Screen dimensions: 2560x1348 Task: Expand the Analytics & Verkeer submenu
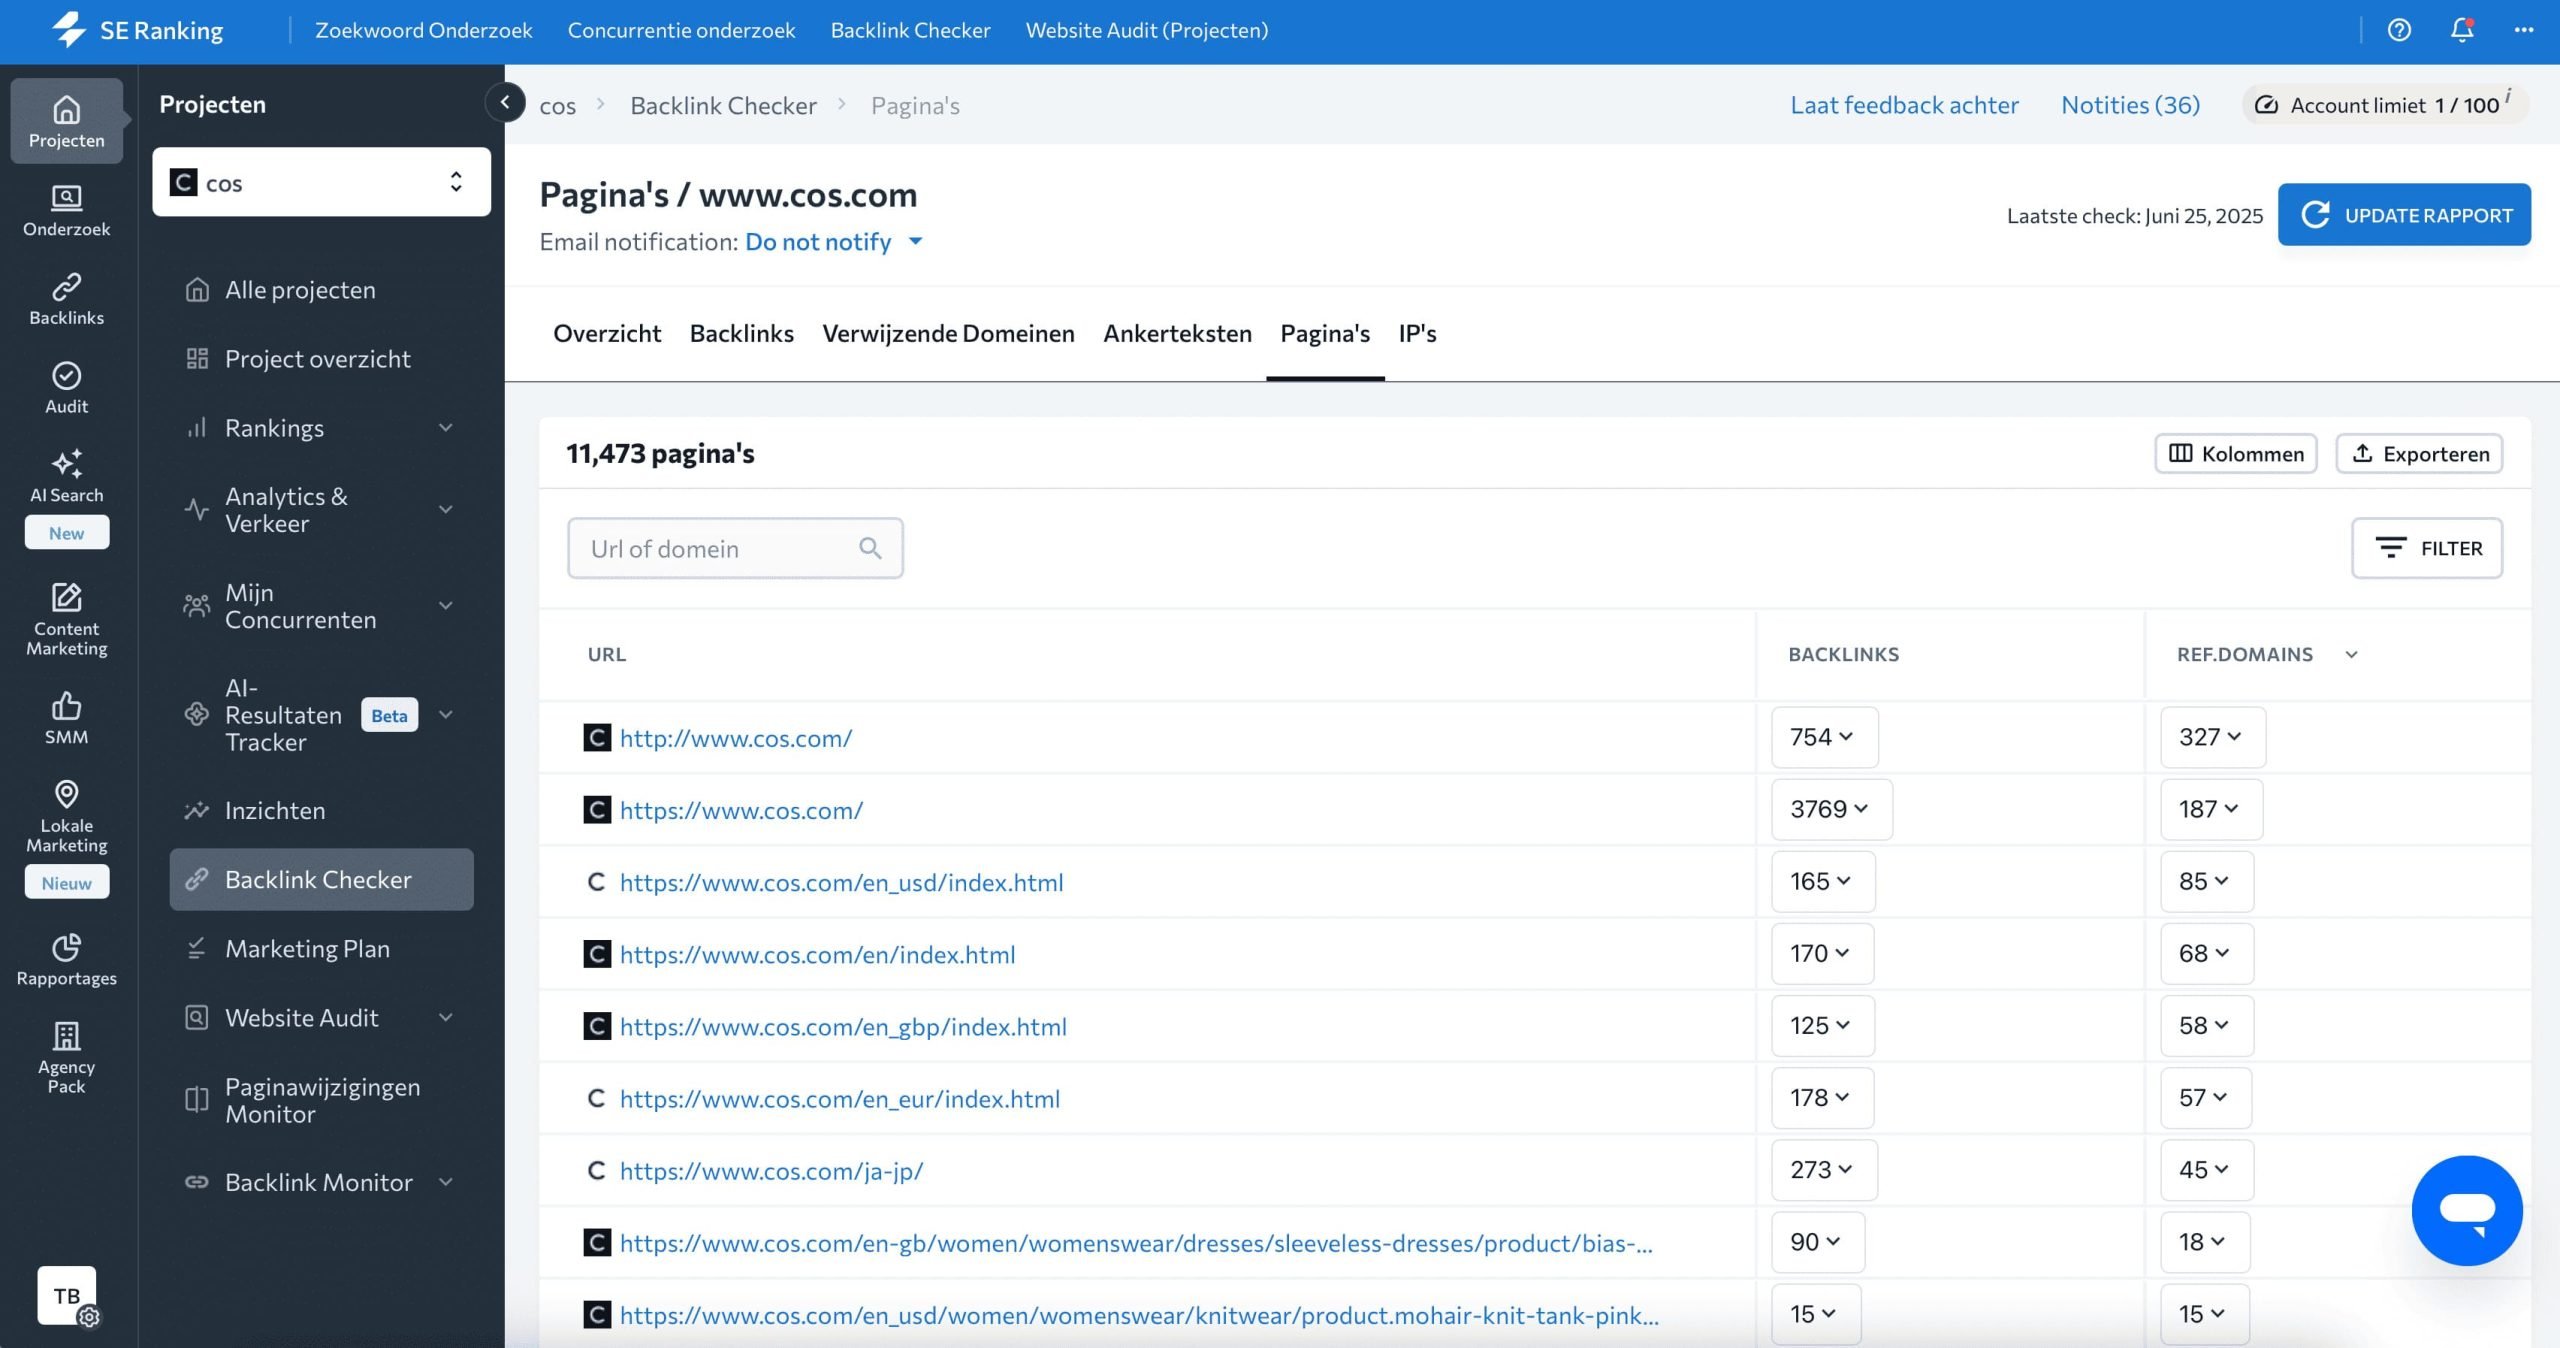coord(446,510)
